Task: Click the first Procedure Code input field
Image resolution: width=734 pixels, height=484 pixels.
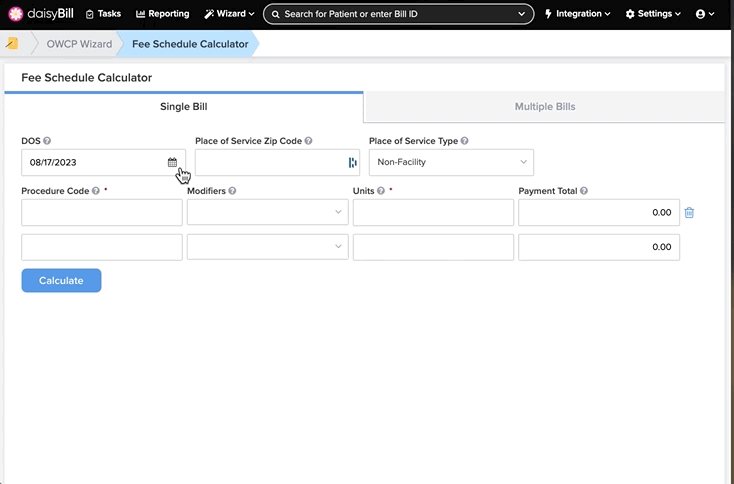Action: coord(102,213)
